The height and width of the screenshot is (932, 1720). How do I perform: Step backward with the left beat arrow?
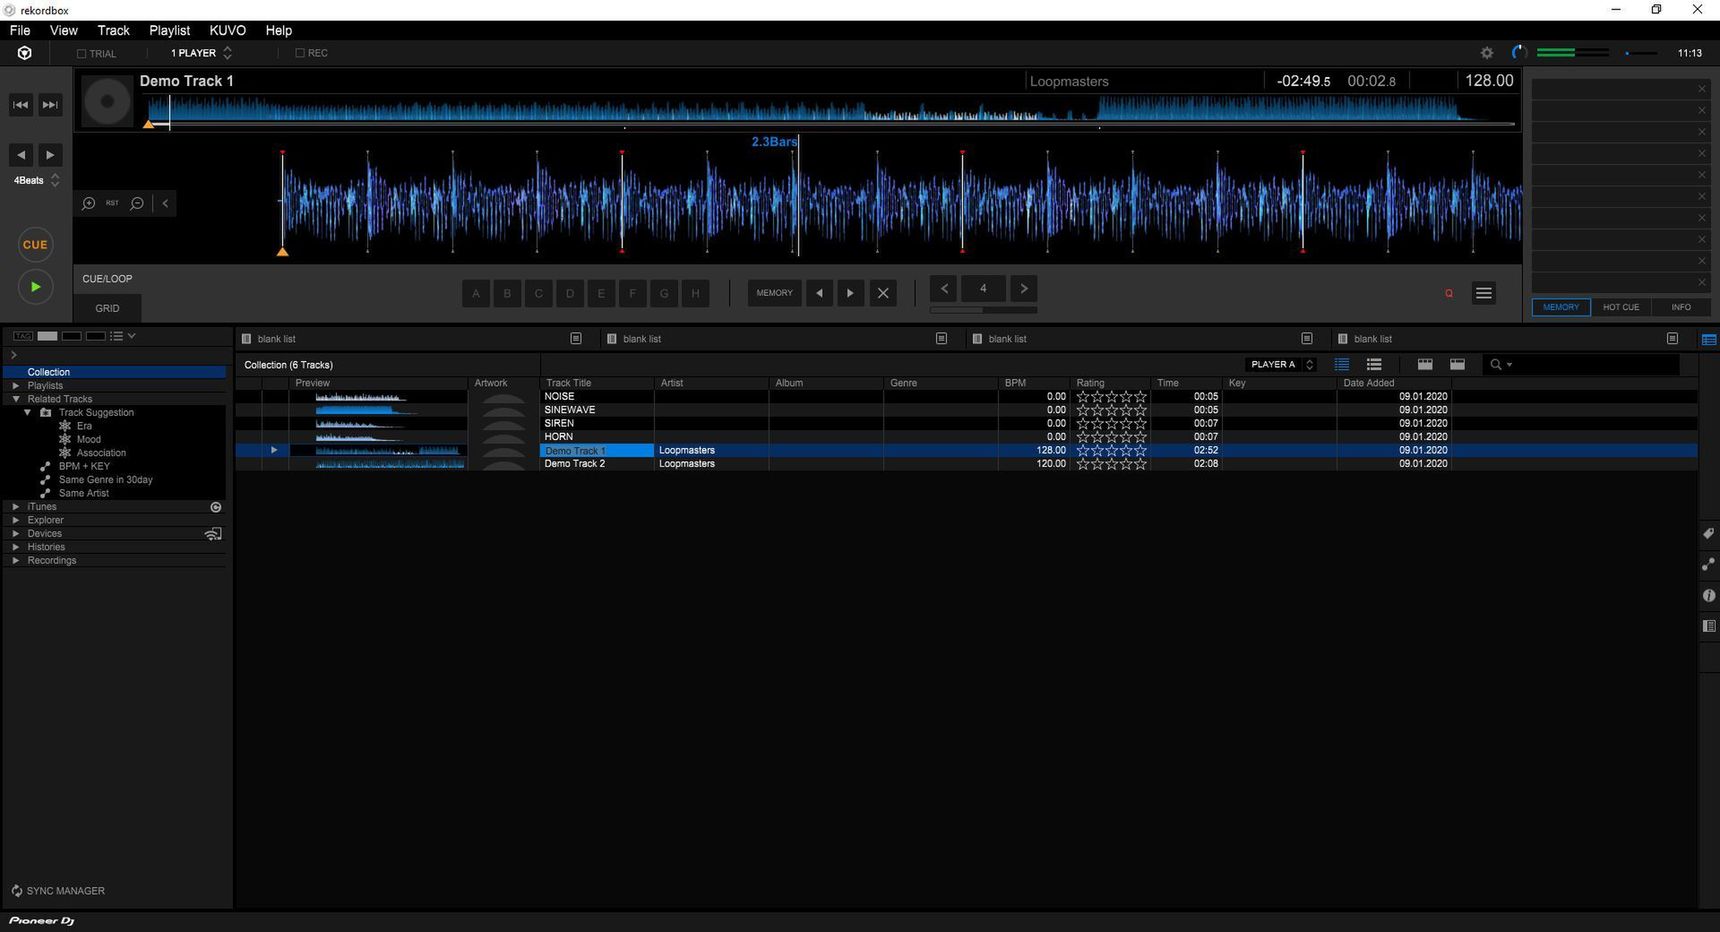(x=21, y=155)
